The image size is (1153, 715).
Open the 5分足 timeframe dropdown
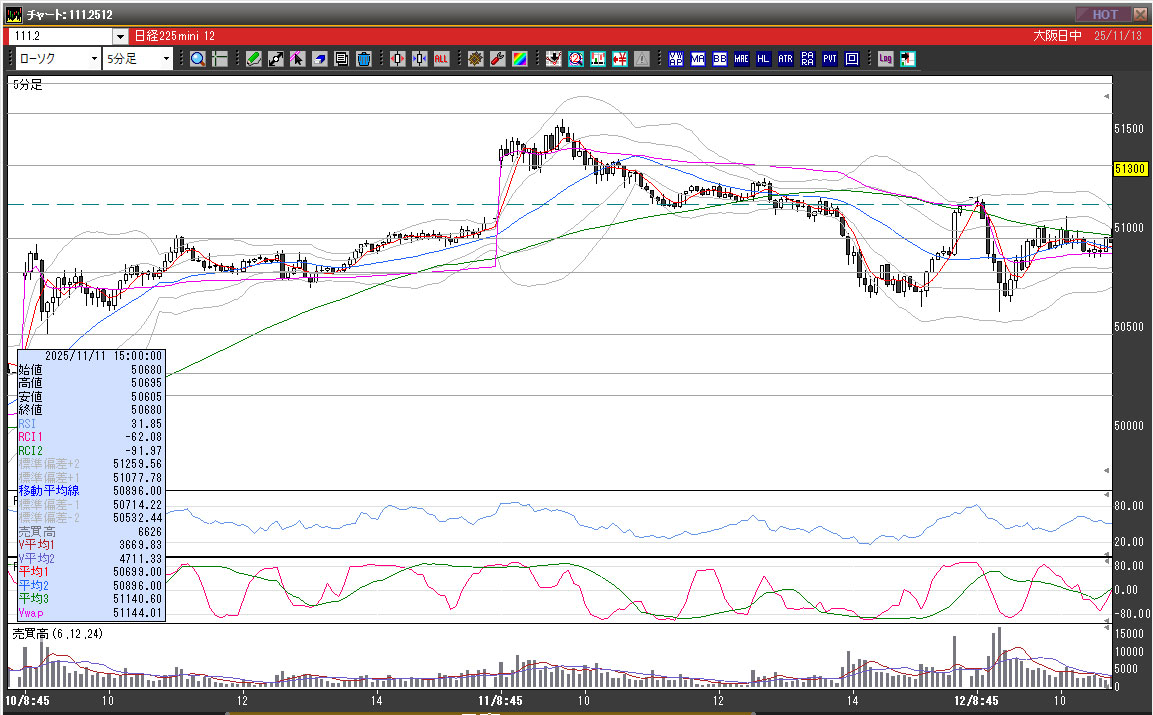(x=166, y=59)
